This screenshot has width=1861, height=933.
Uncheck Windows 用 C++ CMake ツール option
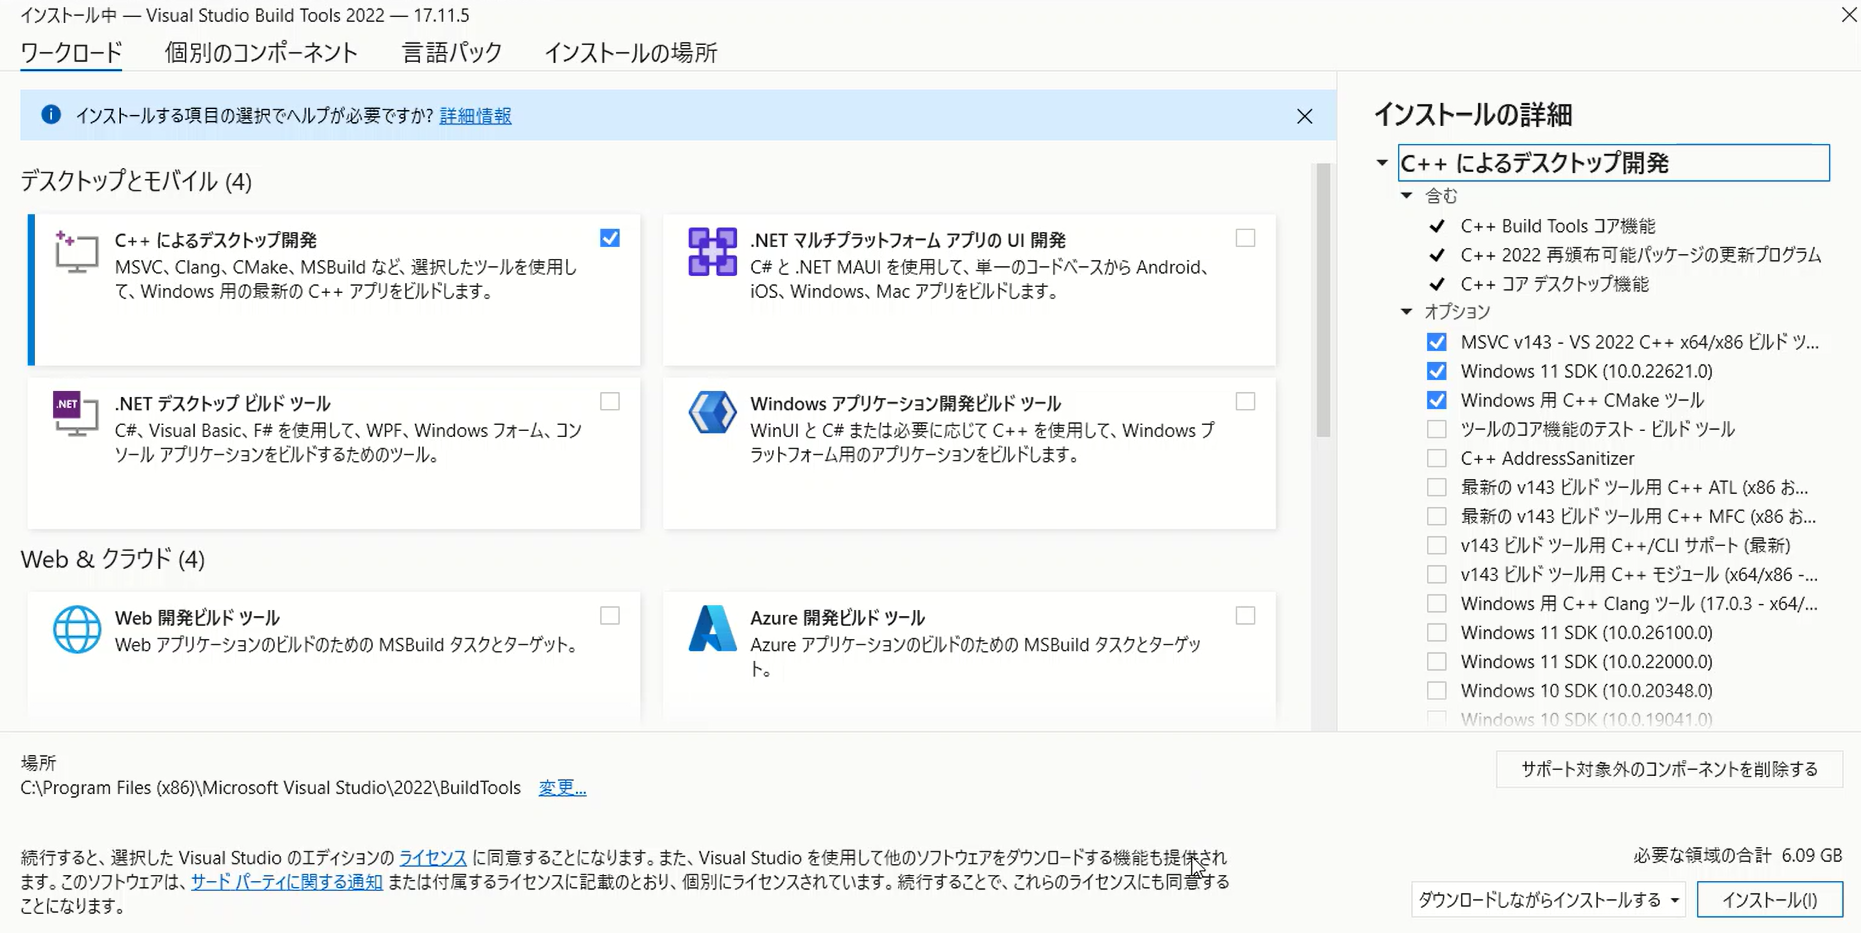(1437, 400)
